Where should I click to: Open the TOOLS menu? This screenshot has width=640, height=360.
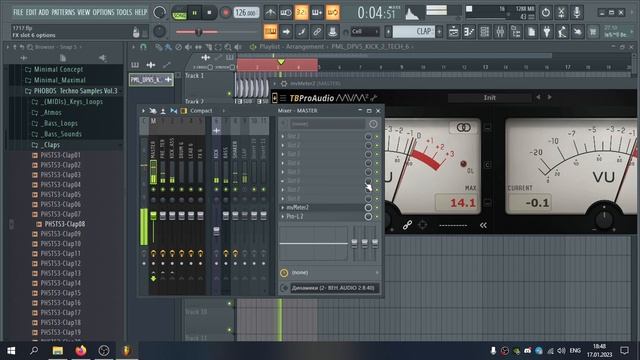click(124, 12)
